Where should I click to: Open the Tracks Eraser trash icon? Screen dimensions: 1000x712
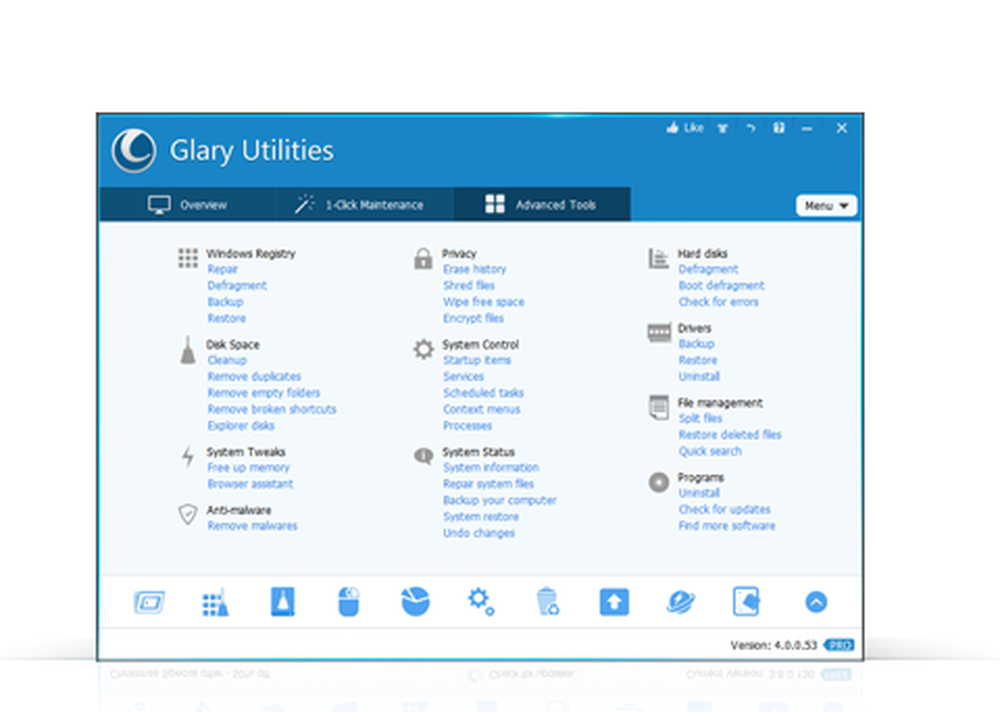547,601
